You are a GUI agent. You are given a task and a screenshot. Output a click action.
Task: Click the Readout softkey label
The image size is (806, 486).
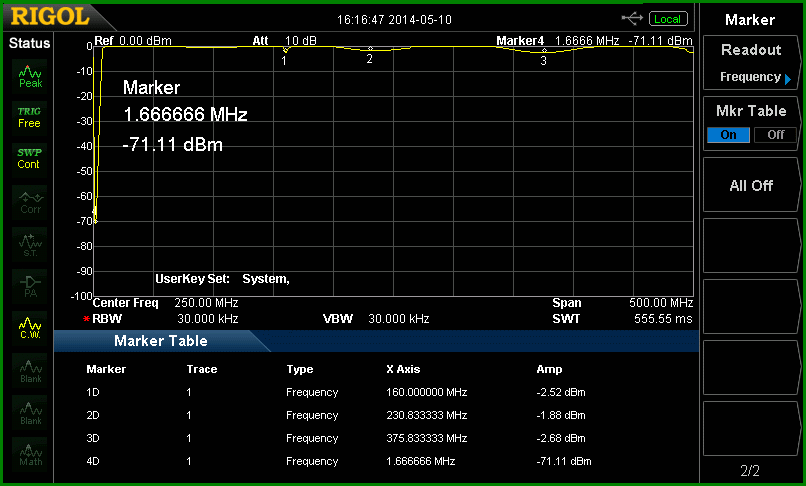[750, 50]
